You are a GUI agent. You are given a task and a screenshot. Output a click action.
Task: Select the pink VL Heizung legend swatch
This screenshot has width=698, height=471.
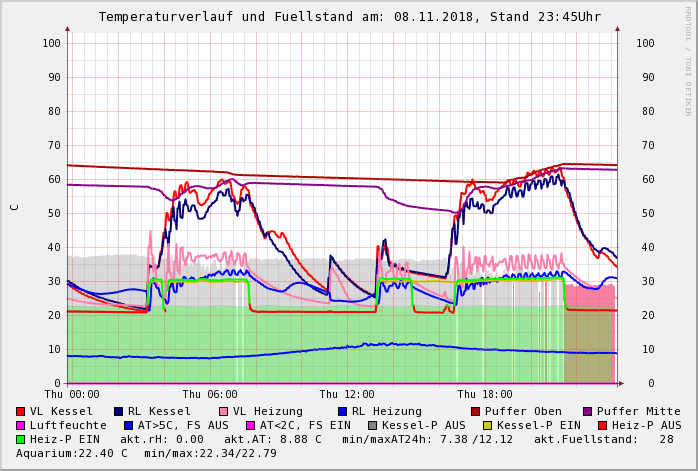point(223,412)
